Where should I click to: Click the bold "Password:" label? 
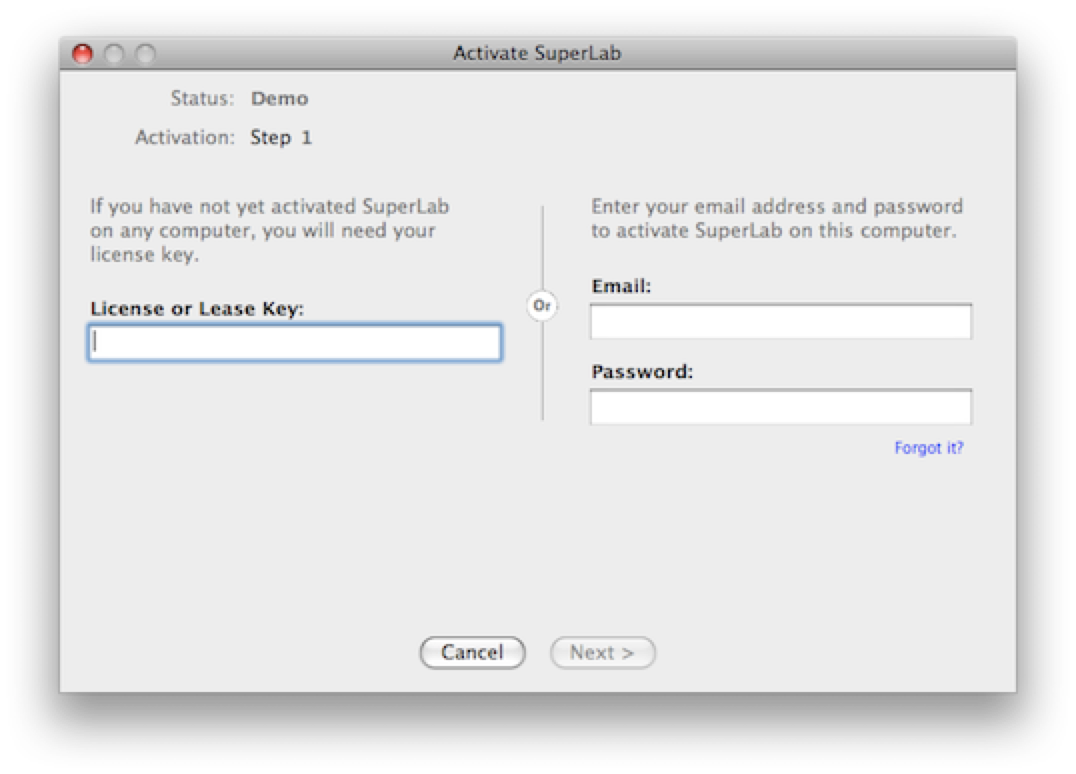[642, 372]
